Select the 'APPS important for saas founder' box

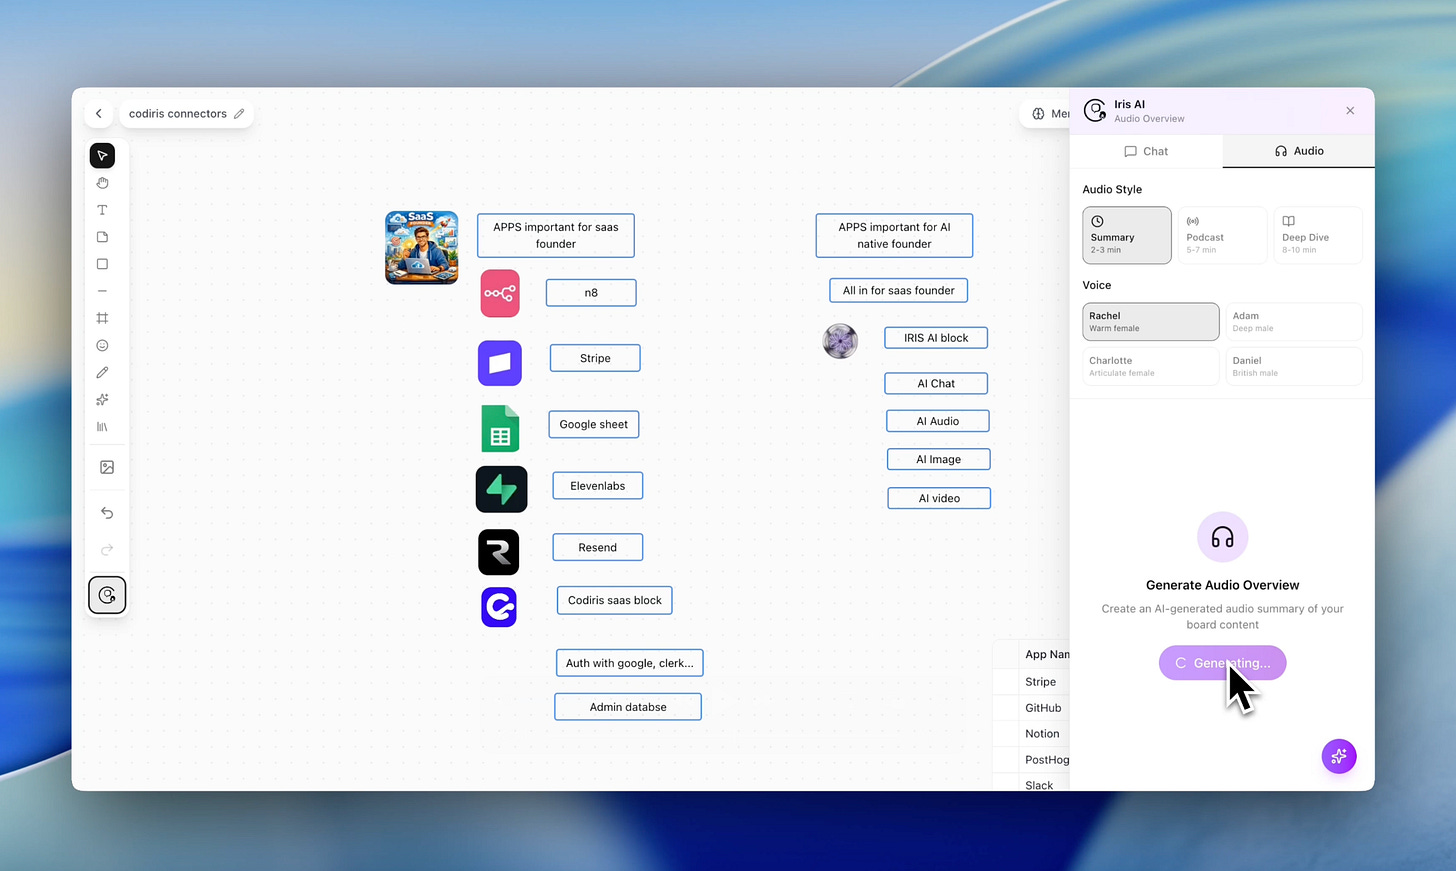(556, 235)
